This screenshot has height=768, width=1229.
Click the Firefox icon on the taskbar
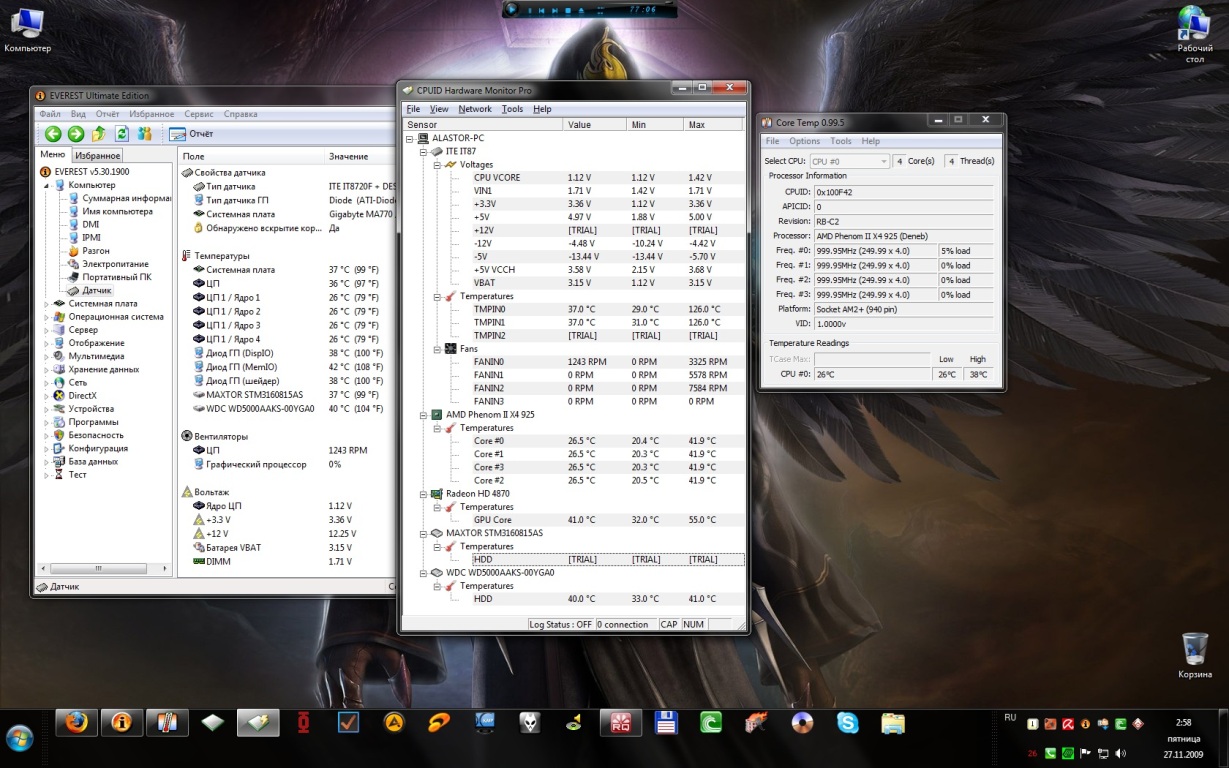(x=77, y=722)
